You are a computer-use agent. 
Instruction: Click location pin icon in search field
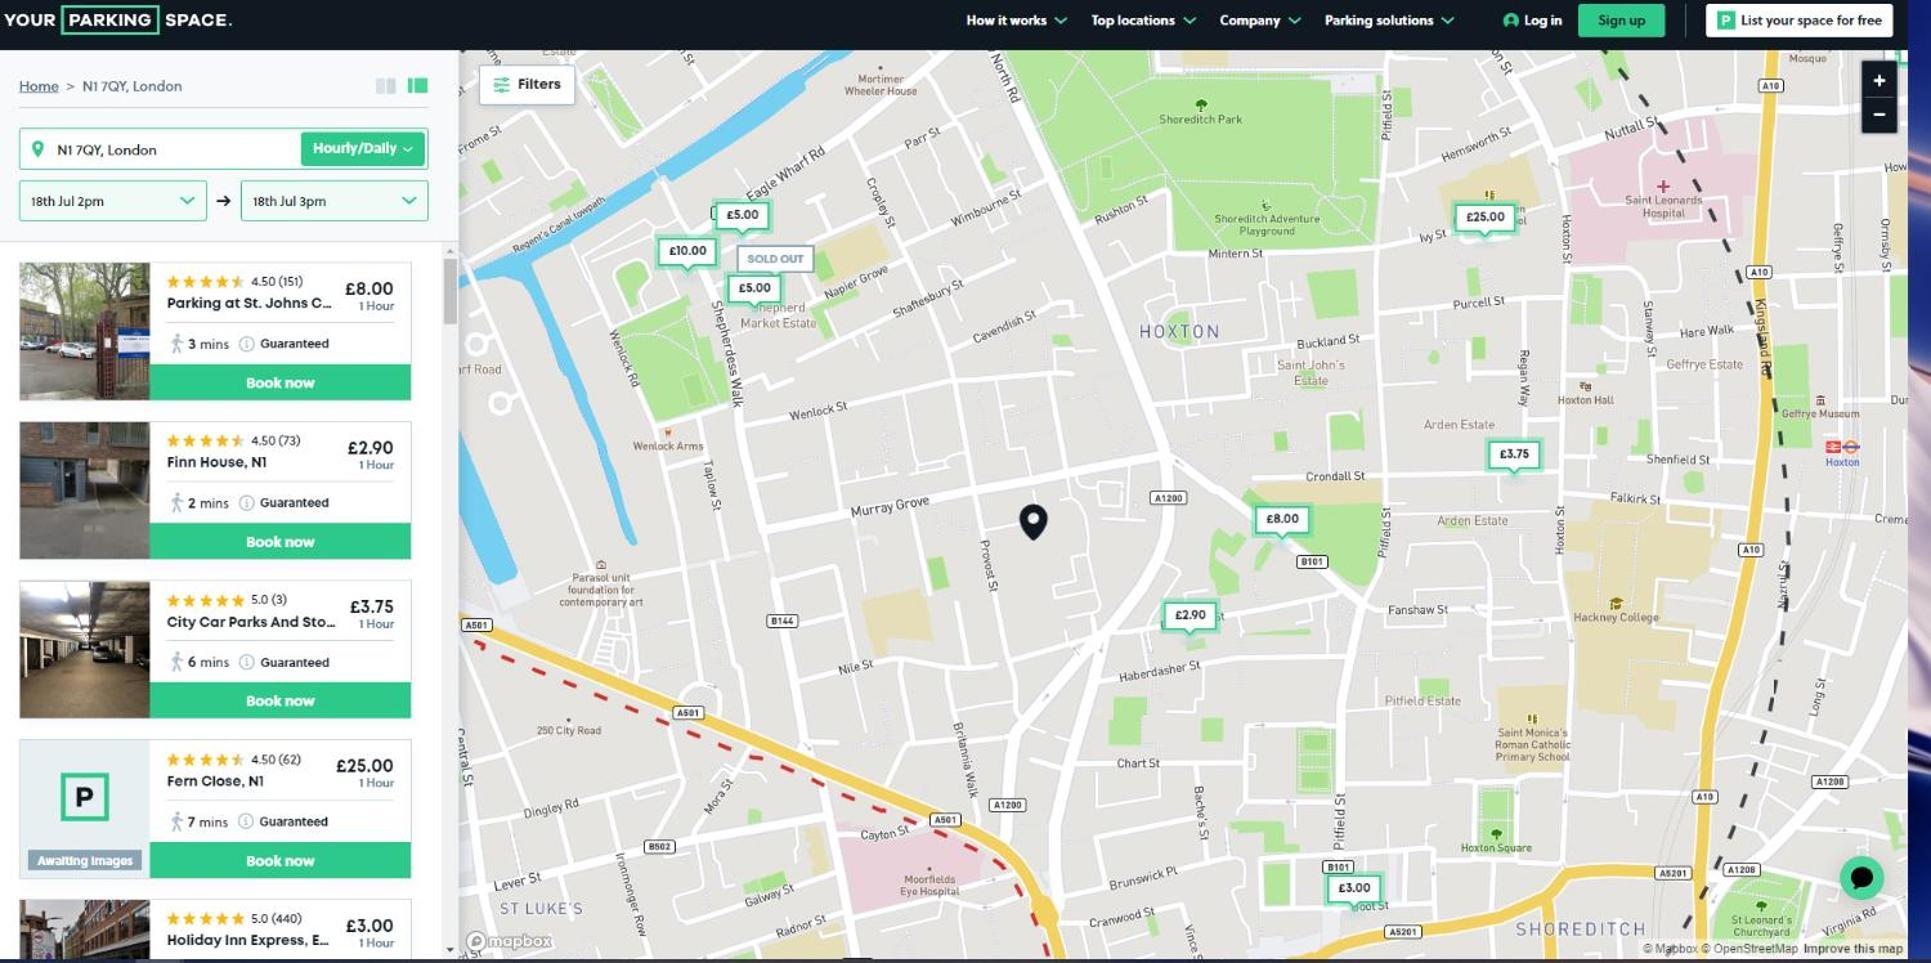point(38,149)
